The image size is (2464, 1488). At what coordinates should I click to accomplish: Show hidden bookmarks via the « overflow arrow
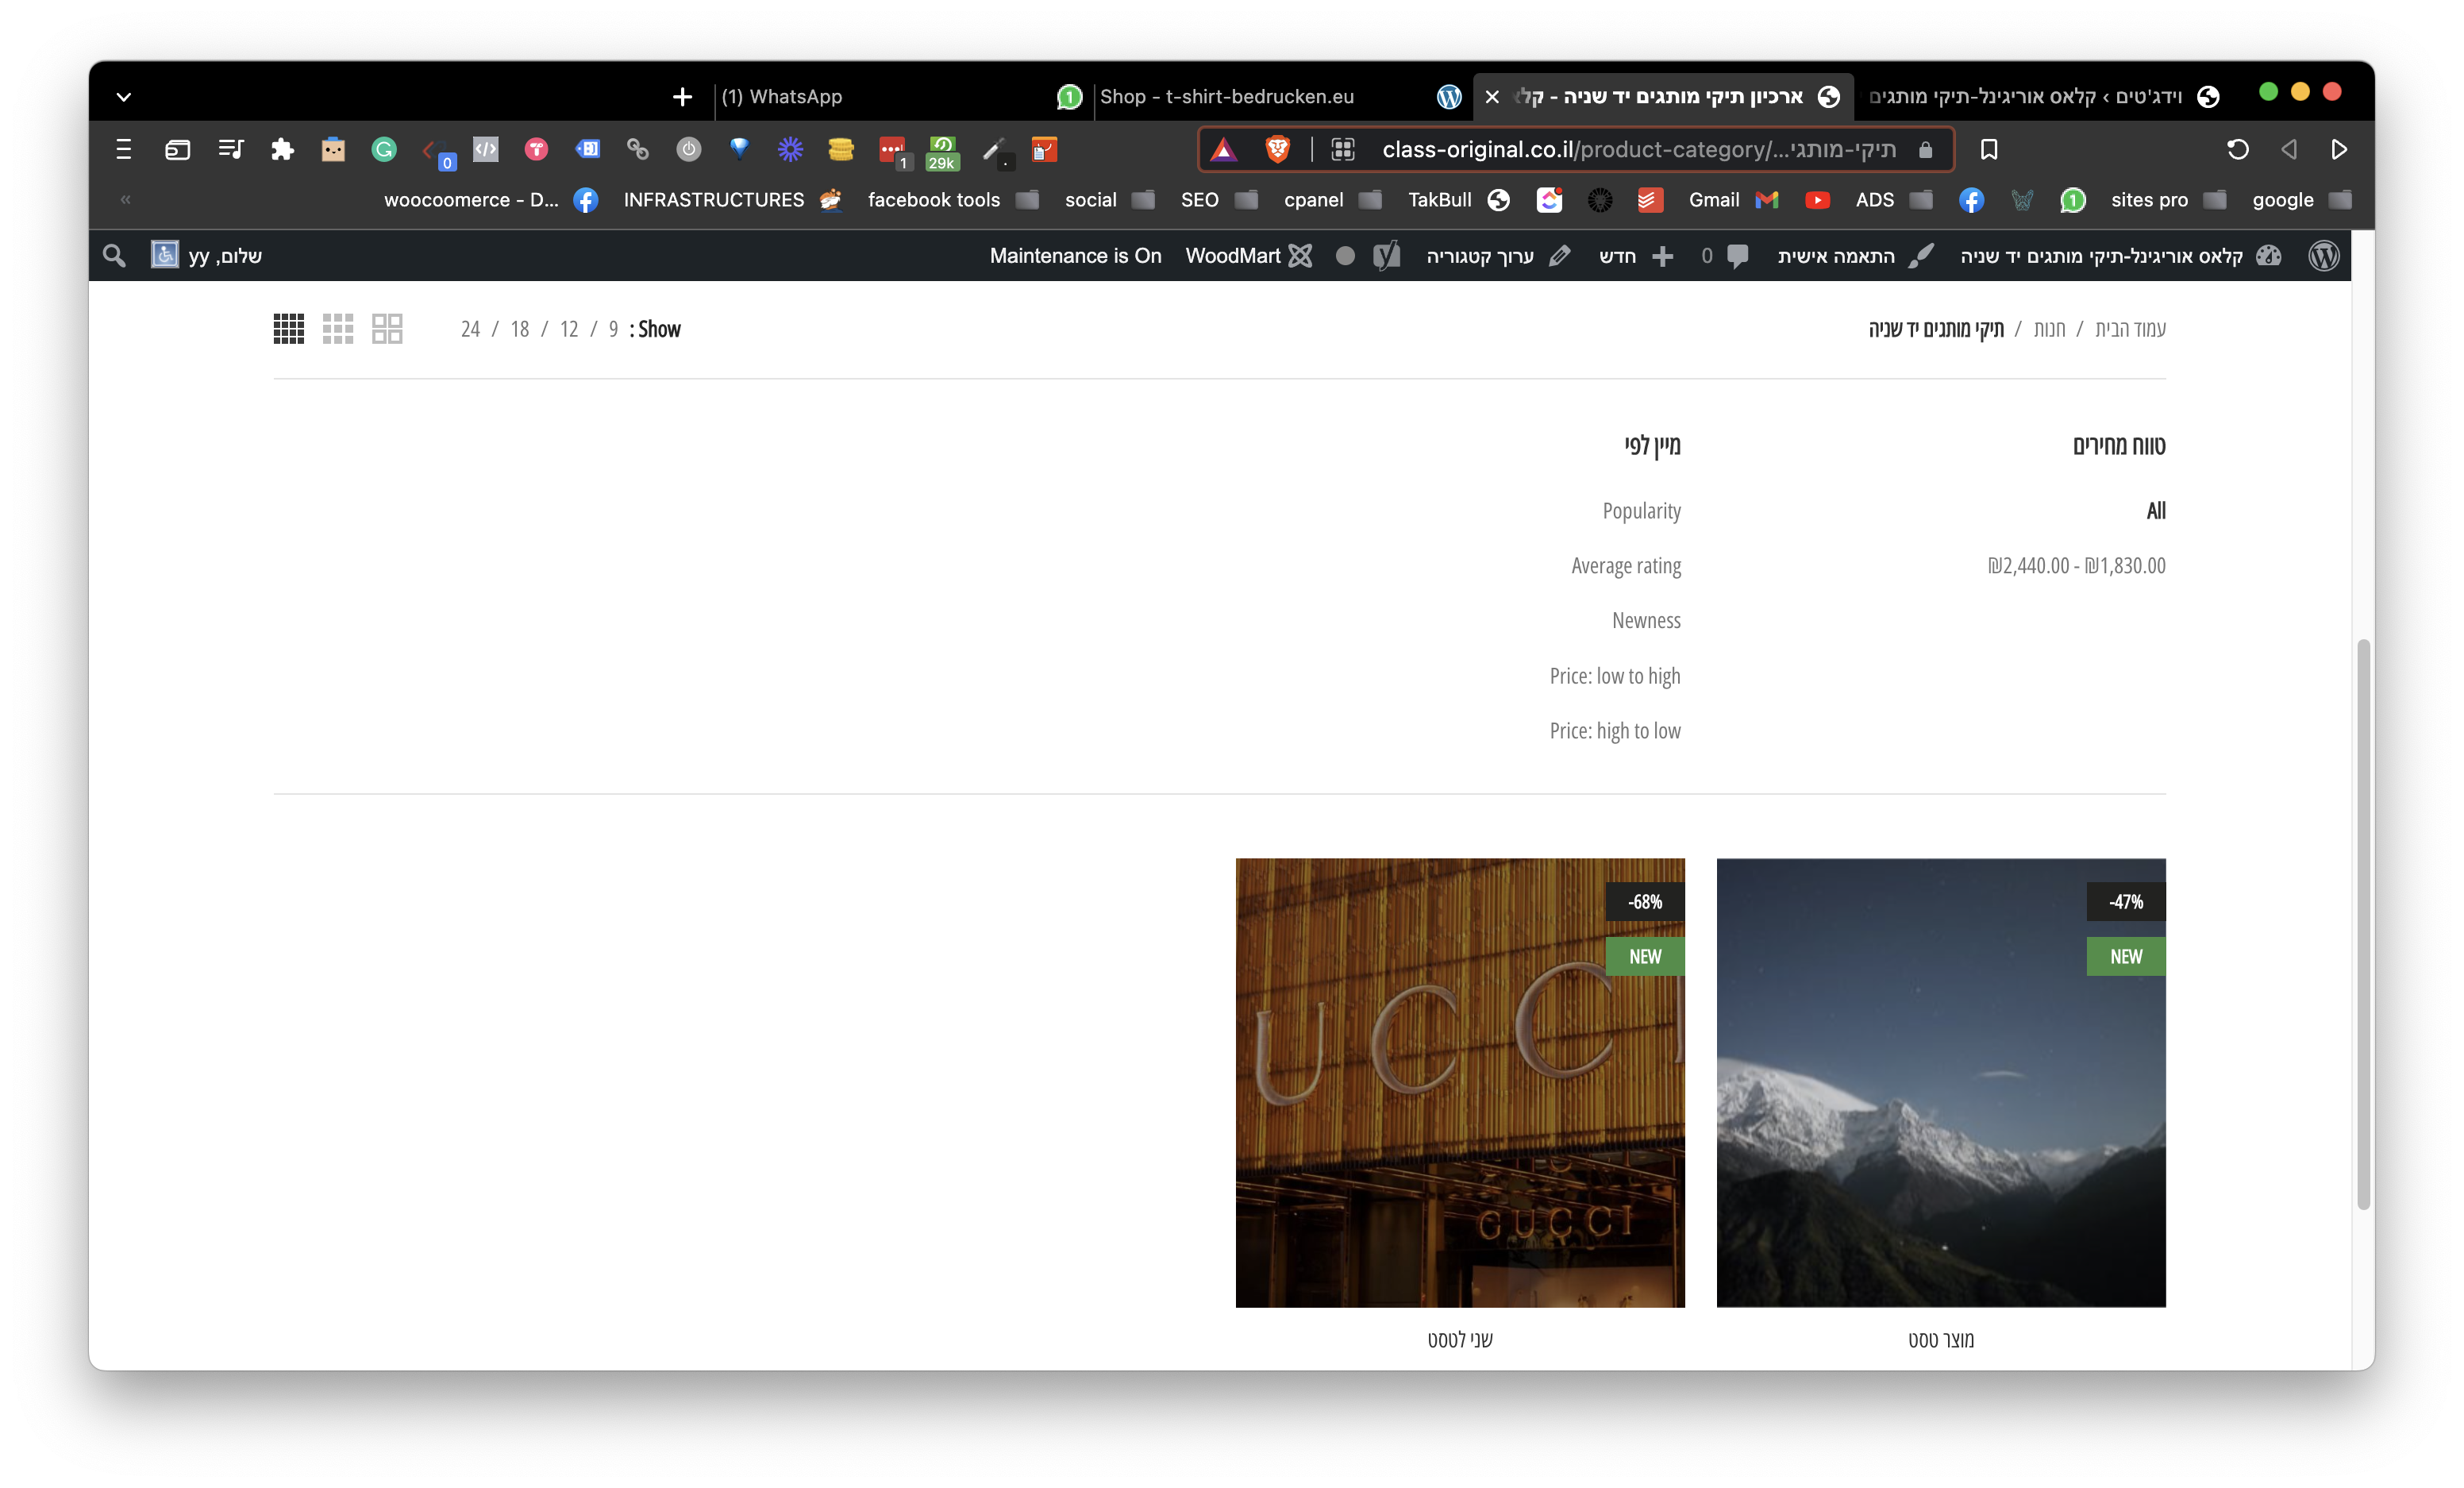(126, 200)
